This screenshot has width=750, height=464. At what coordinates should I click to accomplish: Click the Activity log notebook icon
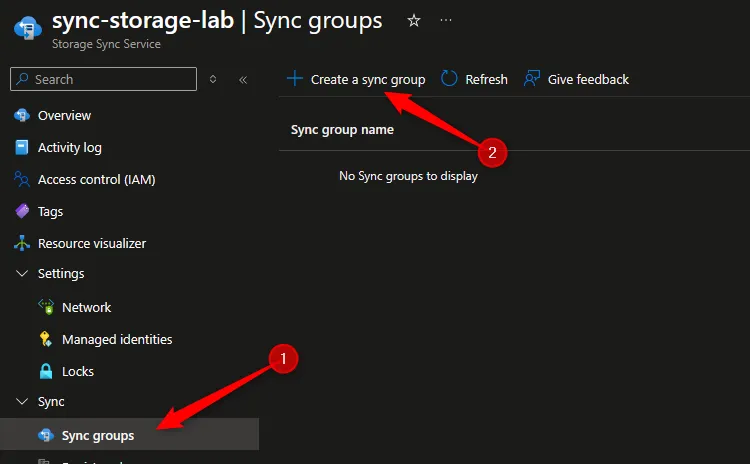coord(22,147)
